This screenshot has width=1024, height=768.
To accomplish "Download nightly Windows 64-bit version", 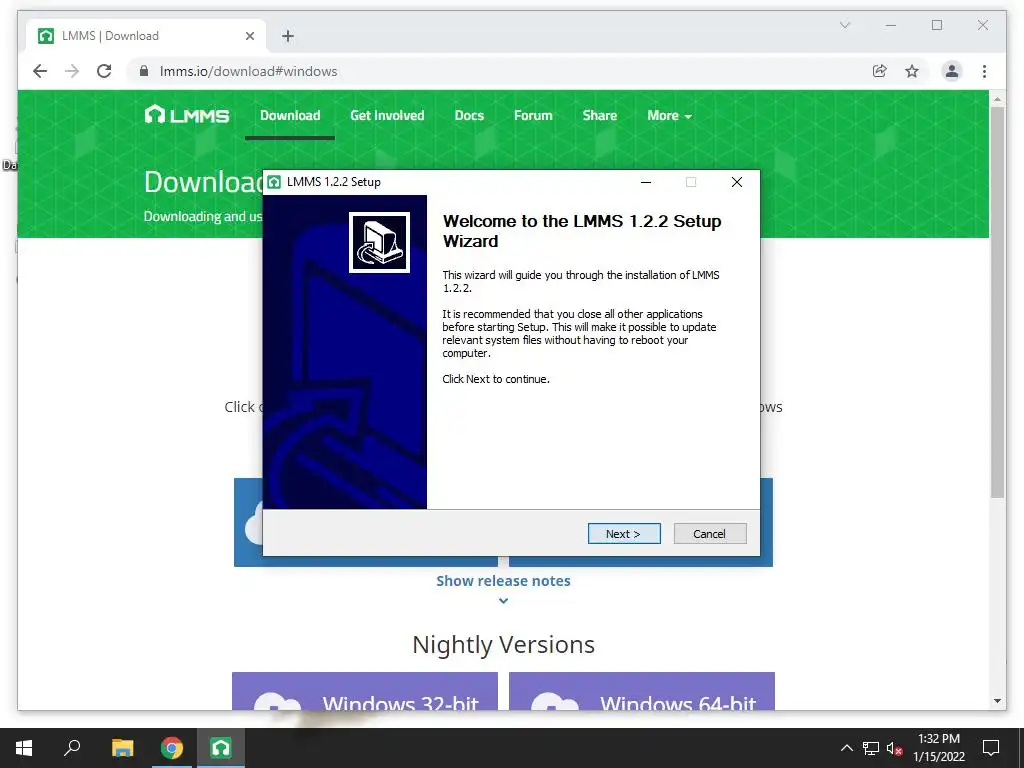I will 642,691.
